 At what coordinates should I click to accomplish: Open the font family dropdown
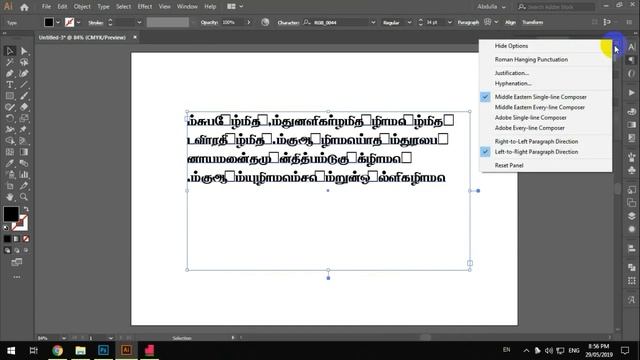pyautogui.click(x=373, y=22)
